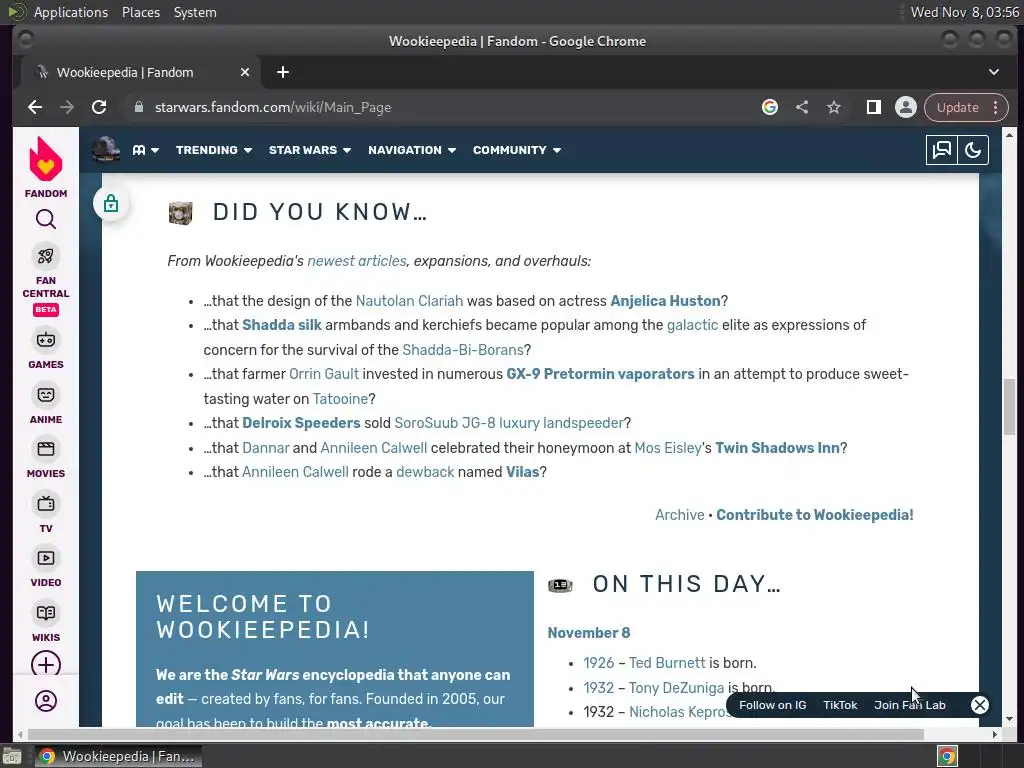Open the Places menu
The width and height of the screenshot is (1024, 768).
(x=140, y=12)
